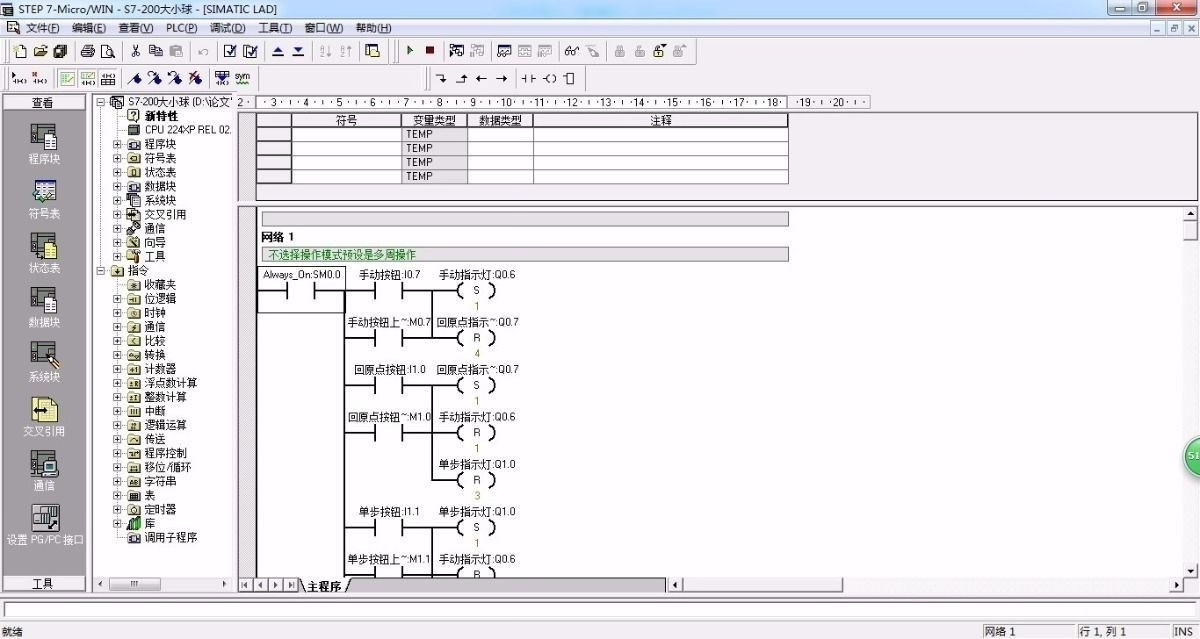1200x639 pixels.
Task: Open the 调试(D) menu
Action: [227, 28]
